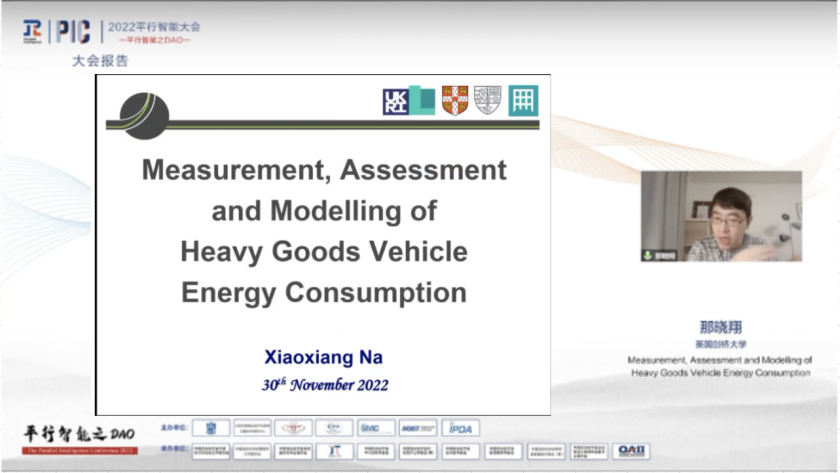The height and width of the screenshot is (473, 840).
Task: Click the teal grid building logo
Action: 523,101
